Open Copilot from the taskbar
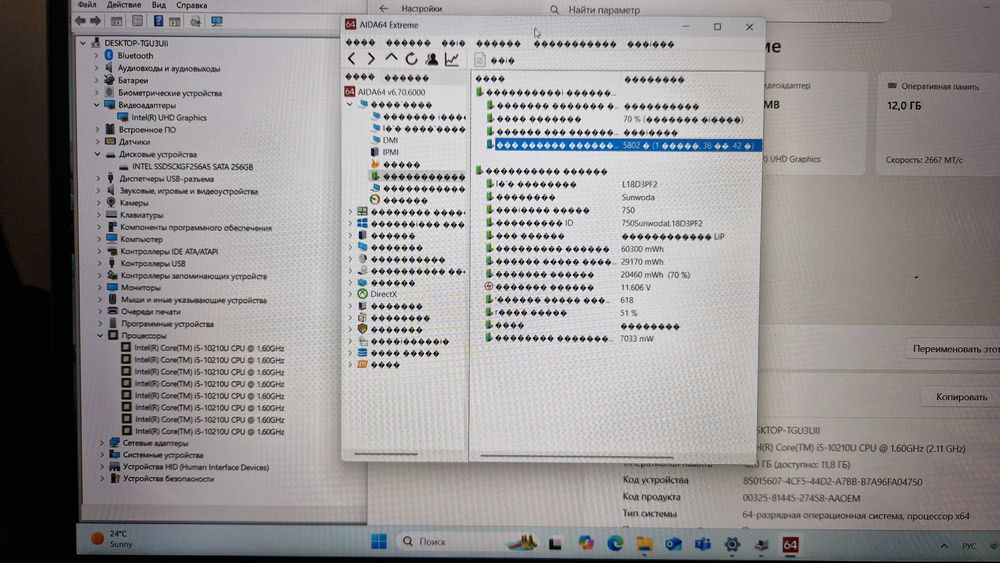 click(585, 543)
